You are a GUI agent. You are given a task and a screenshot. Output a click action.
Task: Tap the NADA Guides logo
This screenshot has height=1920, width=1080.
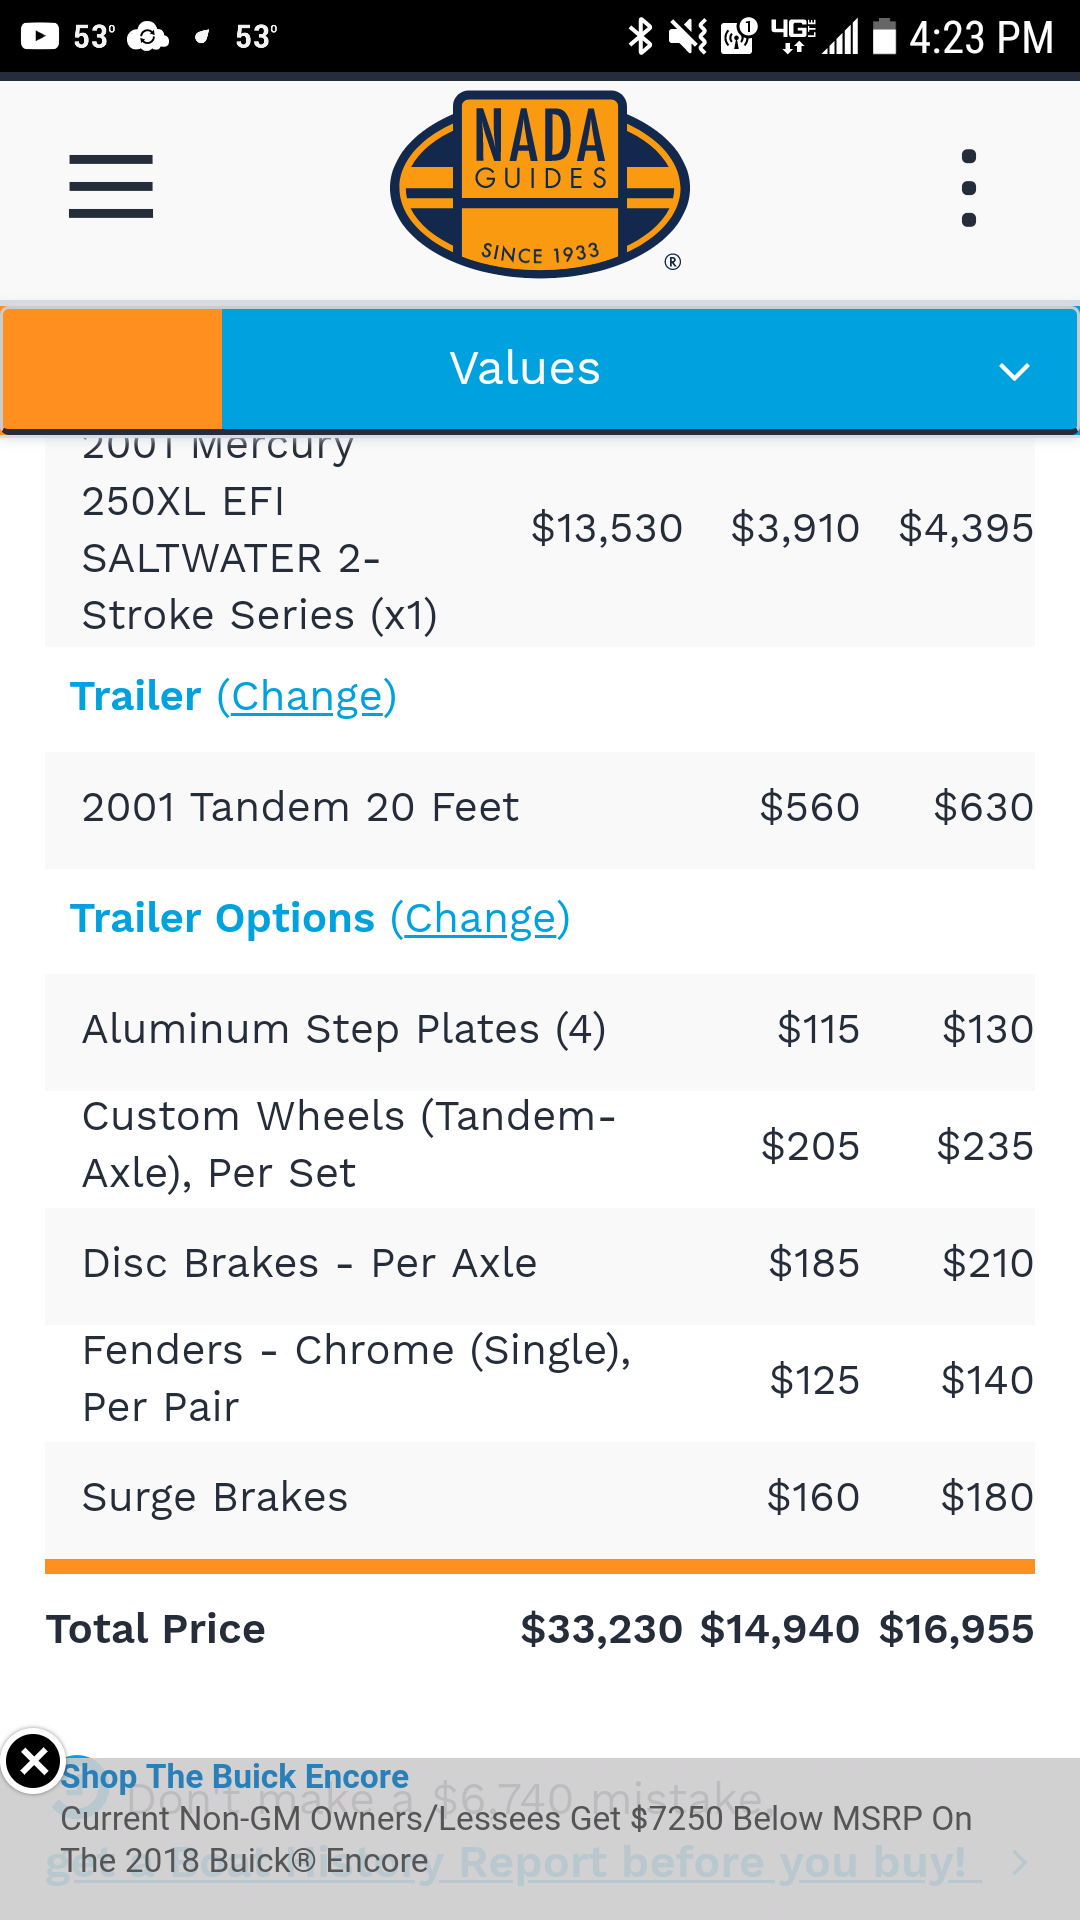point(540,184)
